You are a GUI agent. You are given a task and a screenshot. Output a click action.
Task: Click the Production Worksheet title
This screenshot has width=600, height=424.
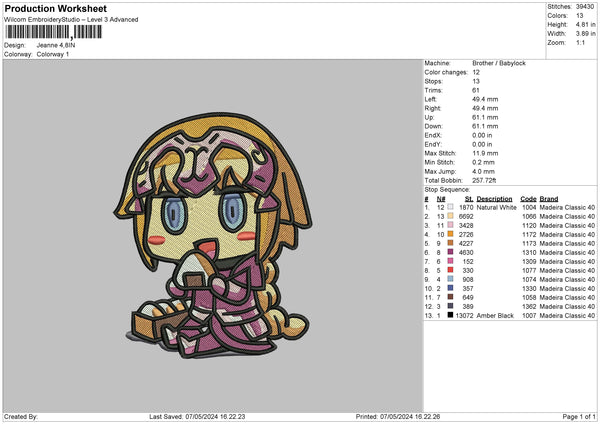point(55,8)
